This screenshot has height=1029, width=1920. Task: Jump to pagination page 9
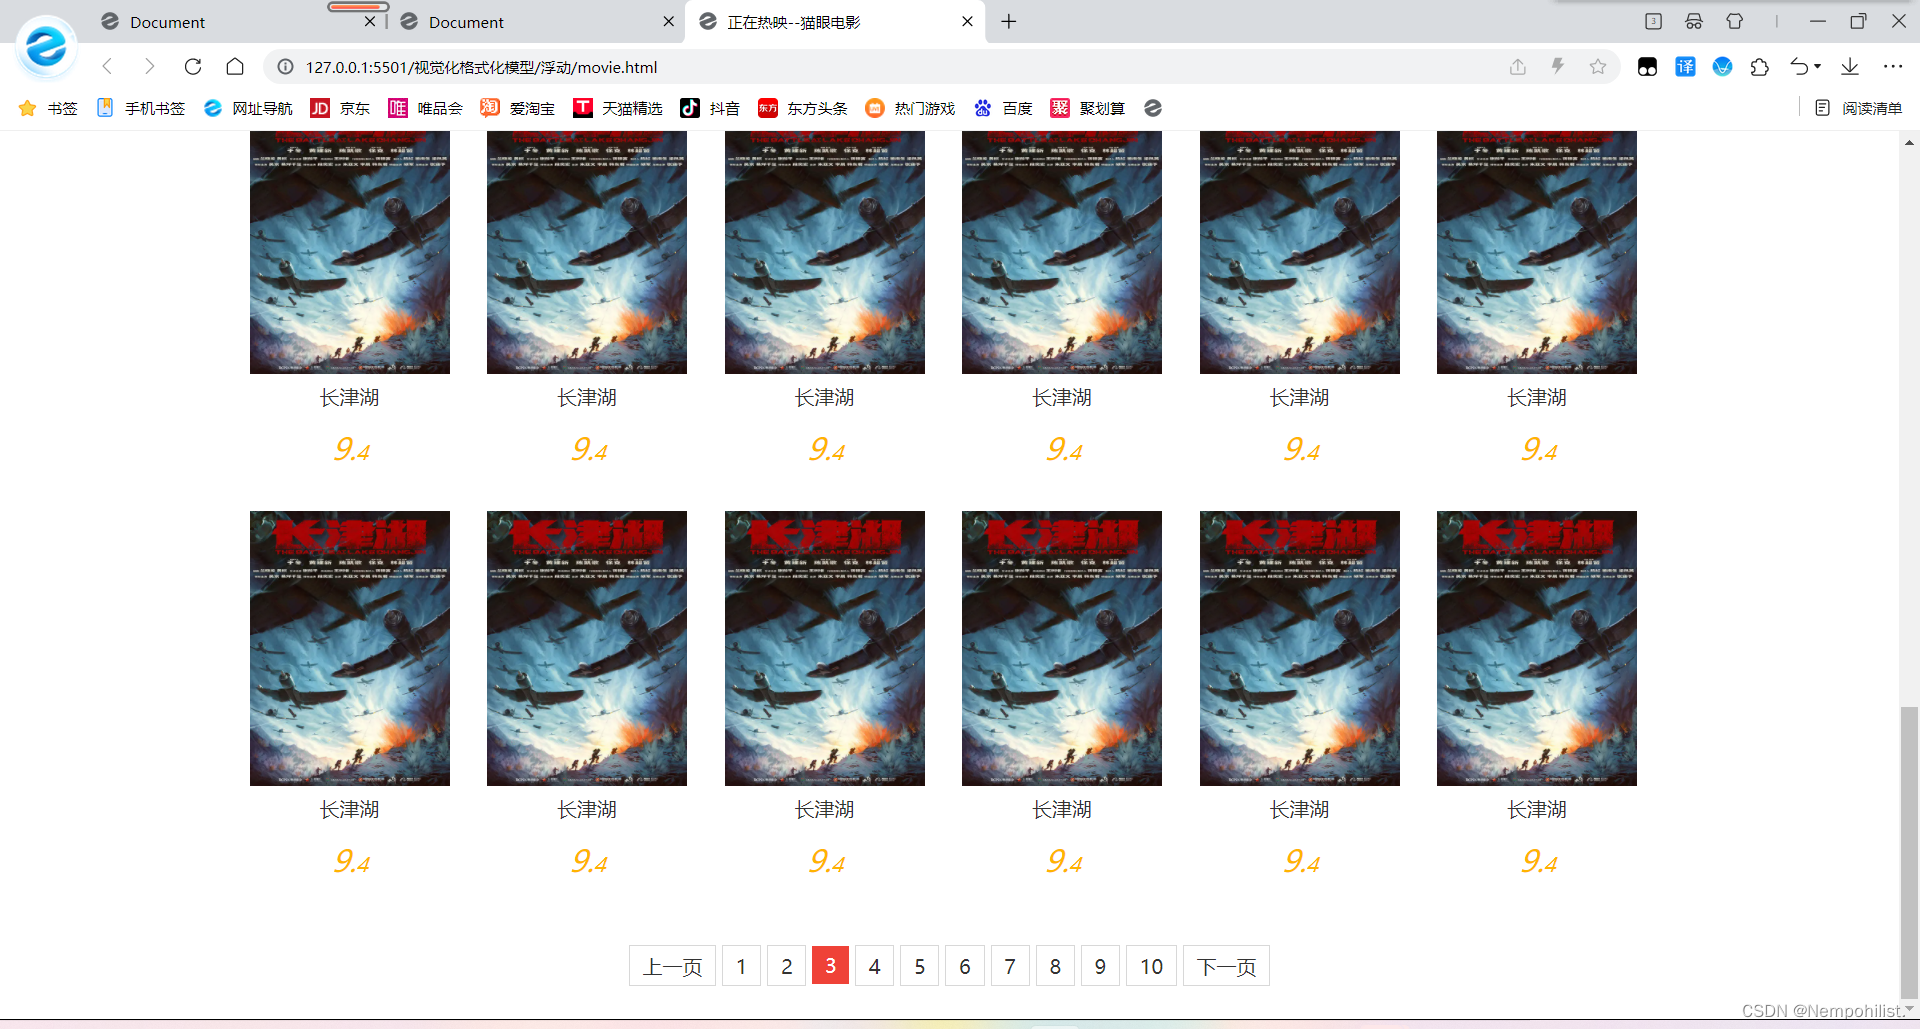pos(1100,966)
